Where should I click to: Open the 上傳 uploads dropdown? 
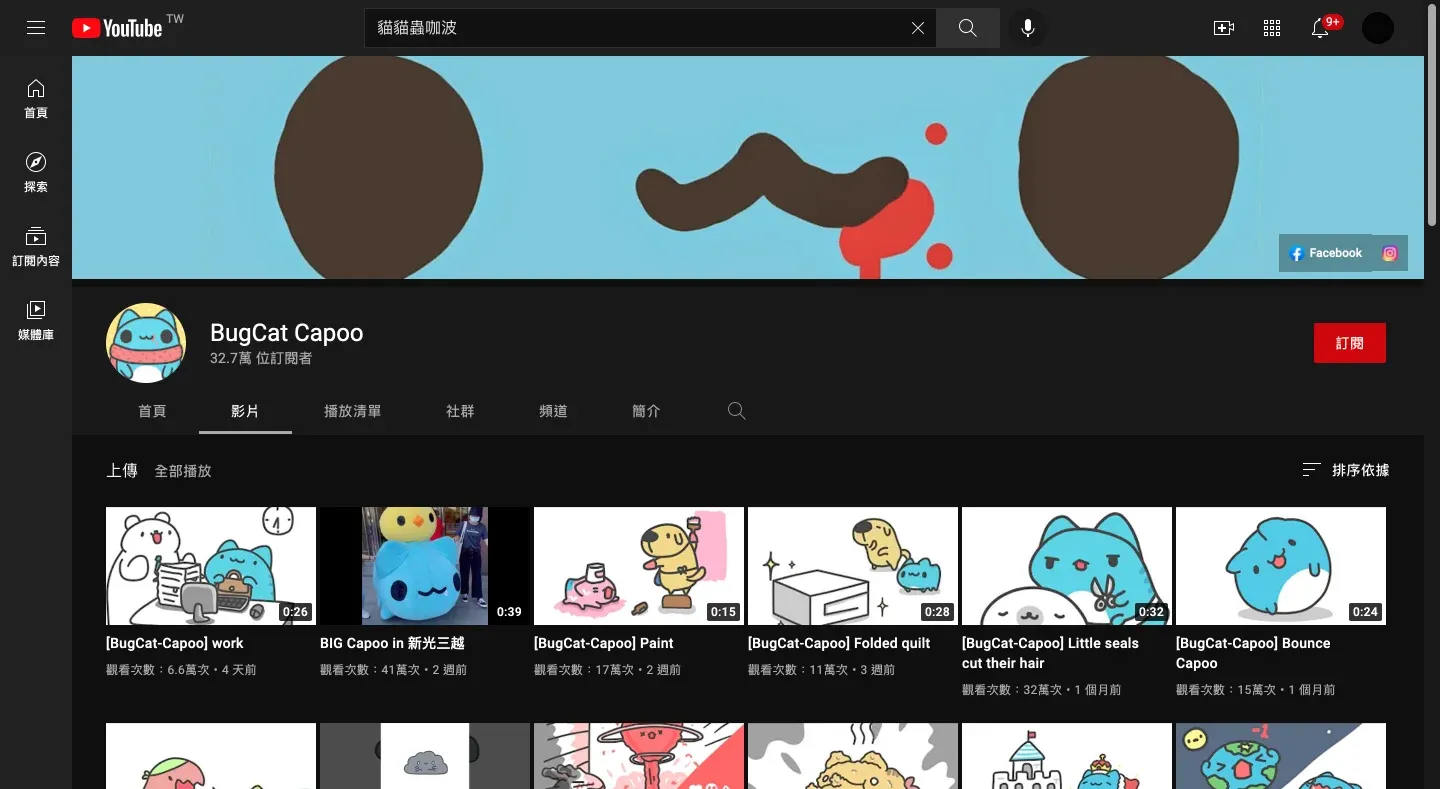click(122, 470)
